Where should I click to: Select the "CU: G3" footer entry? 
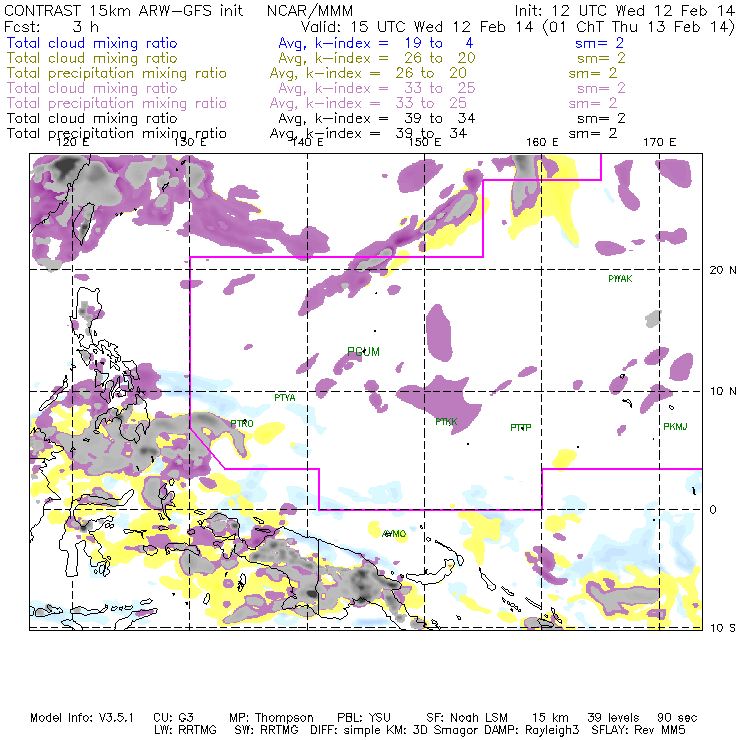click(173, 718)
